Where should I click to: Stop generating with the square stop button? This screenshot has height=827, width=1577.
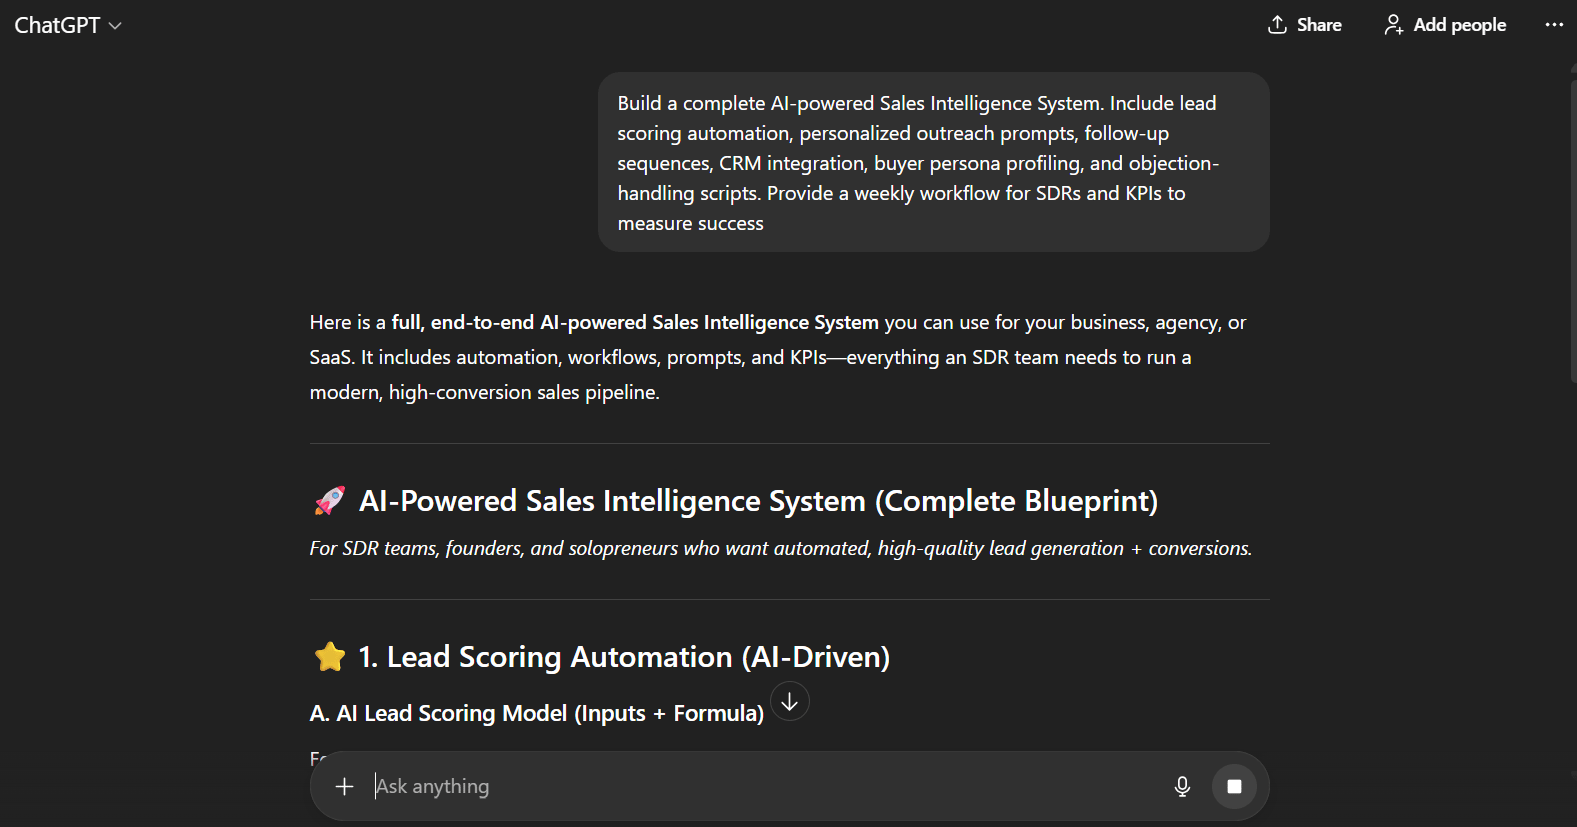point(1234,787)
